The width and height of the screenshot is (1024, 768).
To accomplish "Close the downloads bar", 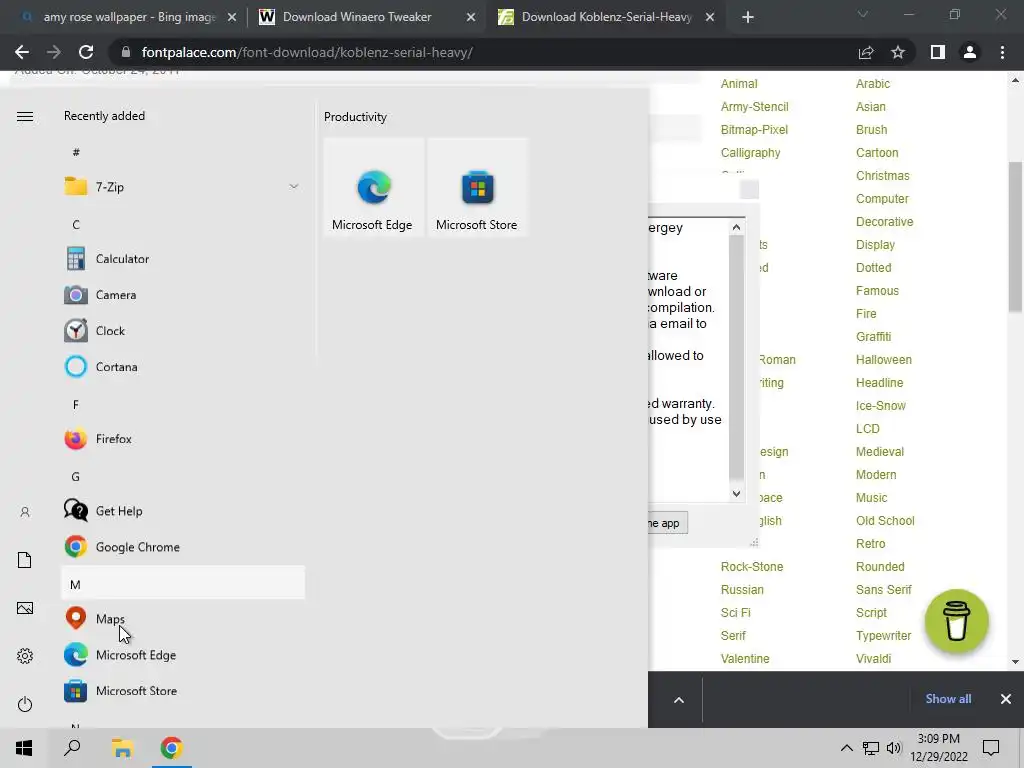I will pyautogui.click(x=1006, y=699).
